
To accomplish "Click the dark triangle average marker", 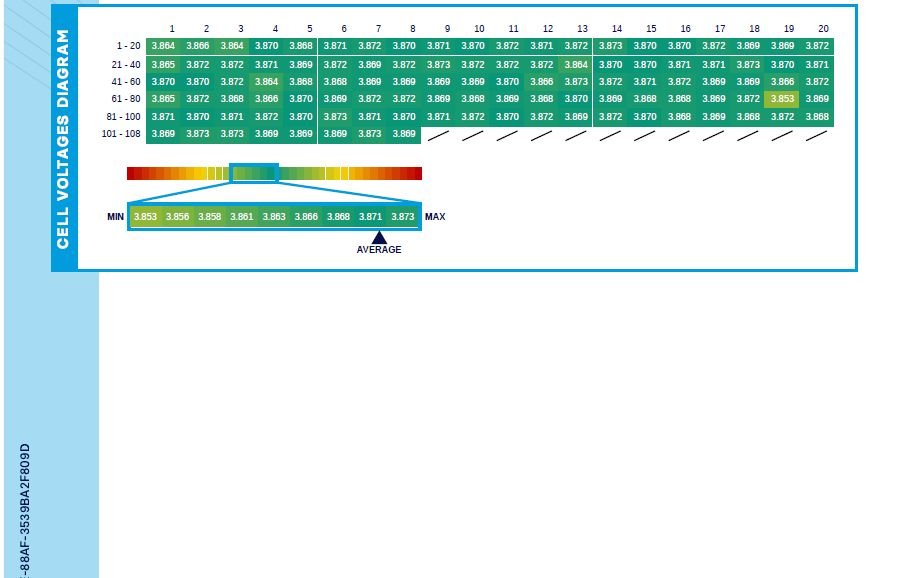I will point(379,237).
